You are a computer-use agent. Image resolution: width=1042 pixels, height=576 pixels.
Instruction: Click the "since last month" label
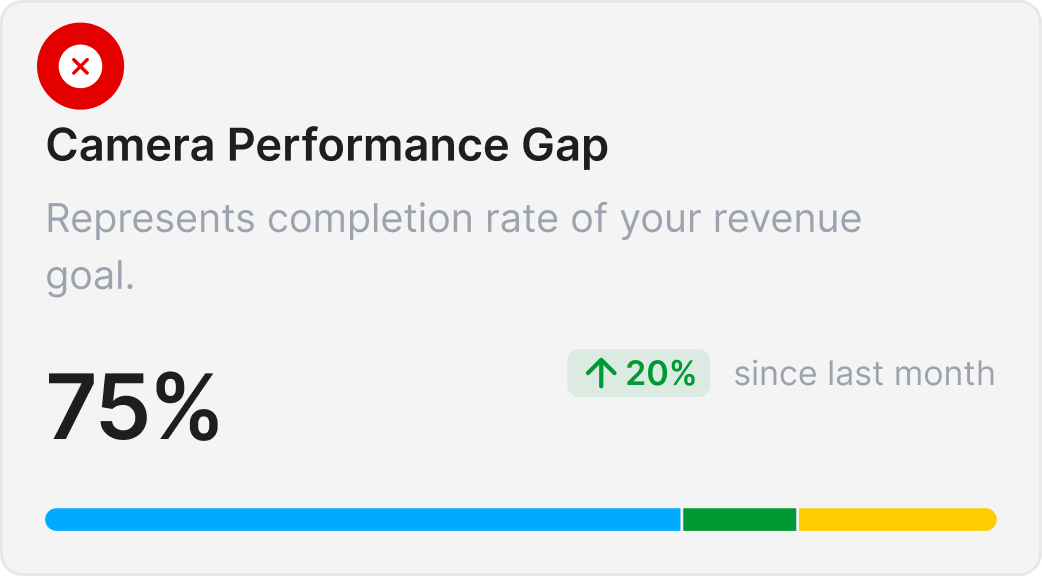click(x=864, y=374)
